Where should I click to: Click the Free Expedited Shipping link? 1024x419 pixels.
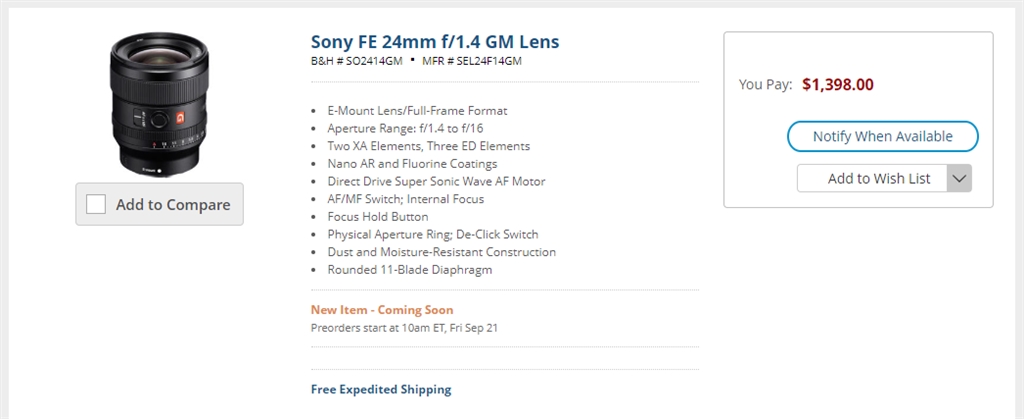pyautogui.click(x=381, y=389)
